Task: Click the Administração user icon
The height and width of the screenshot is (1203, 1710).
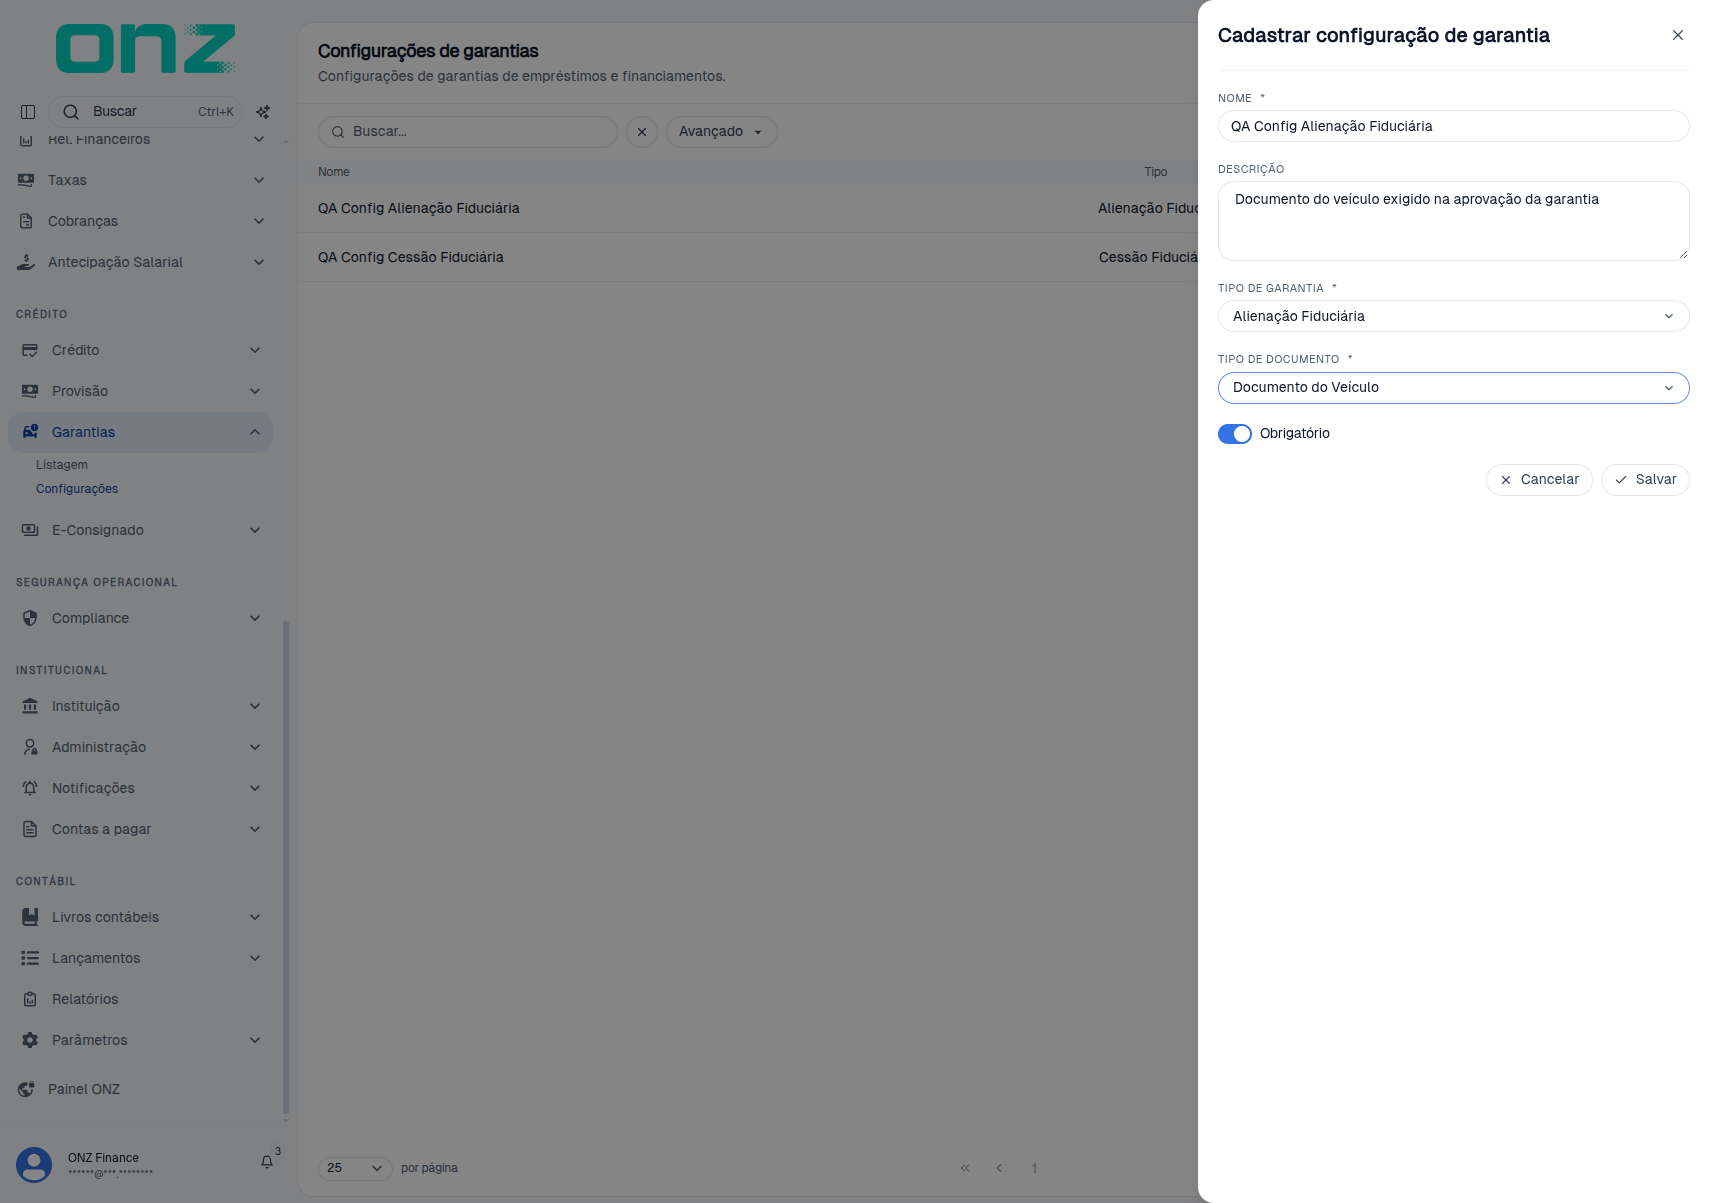Action: coord(30,747)
